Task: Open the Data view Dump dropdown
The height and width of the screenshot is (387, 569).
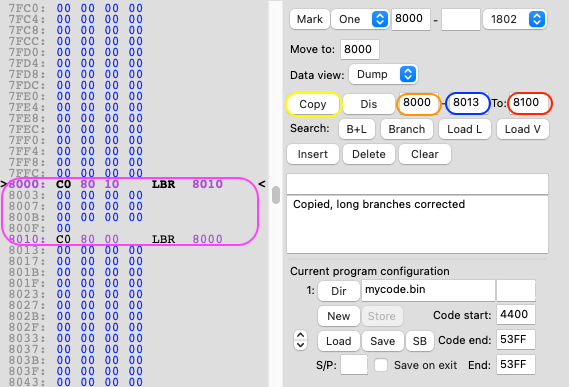Action: pos(383,74)
